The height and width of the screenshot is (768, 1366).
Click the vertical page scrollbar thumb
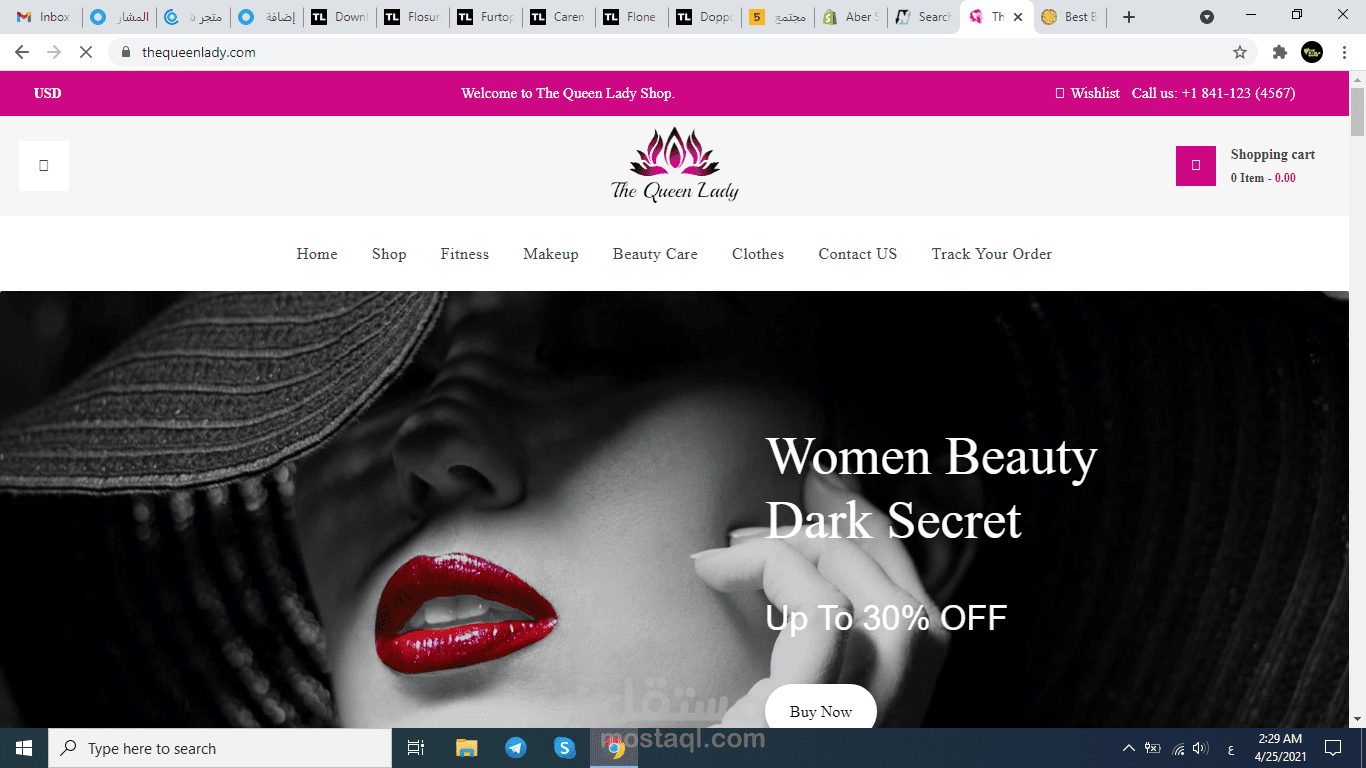pos(1357,112)
